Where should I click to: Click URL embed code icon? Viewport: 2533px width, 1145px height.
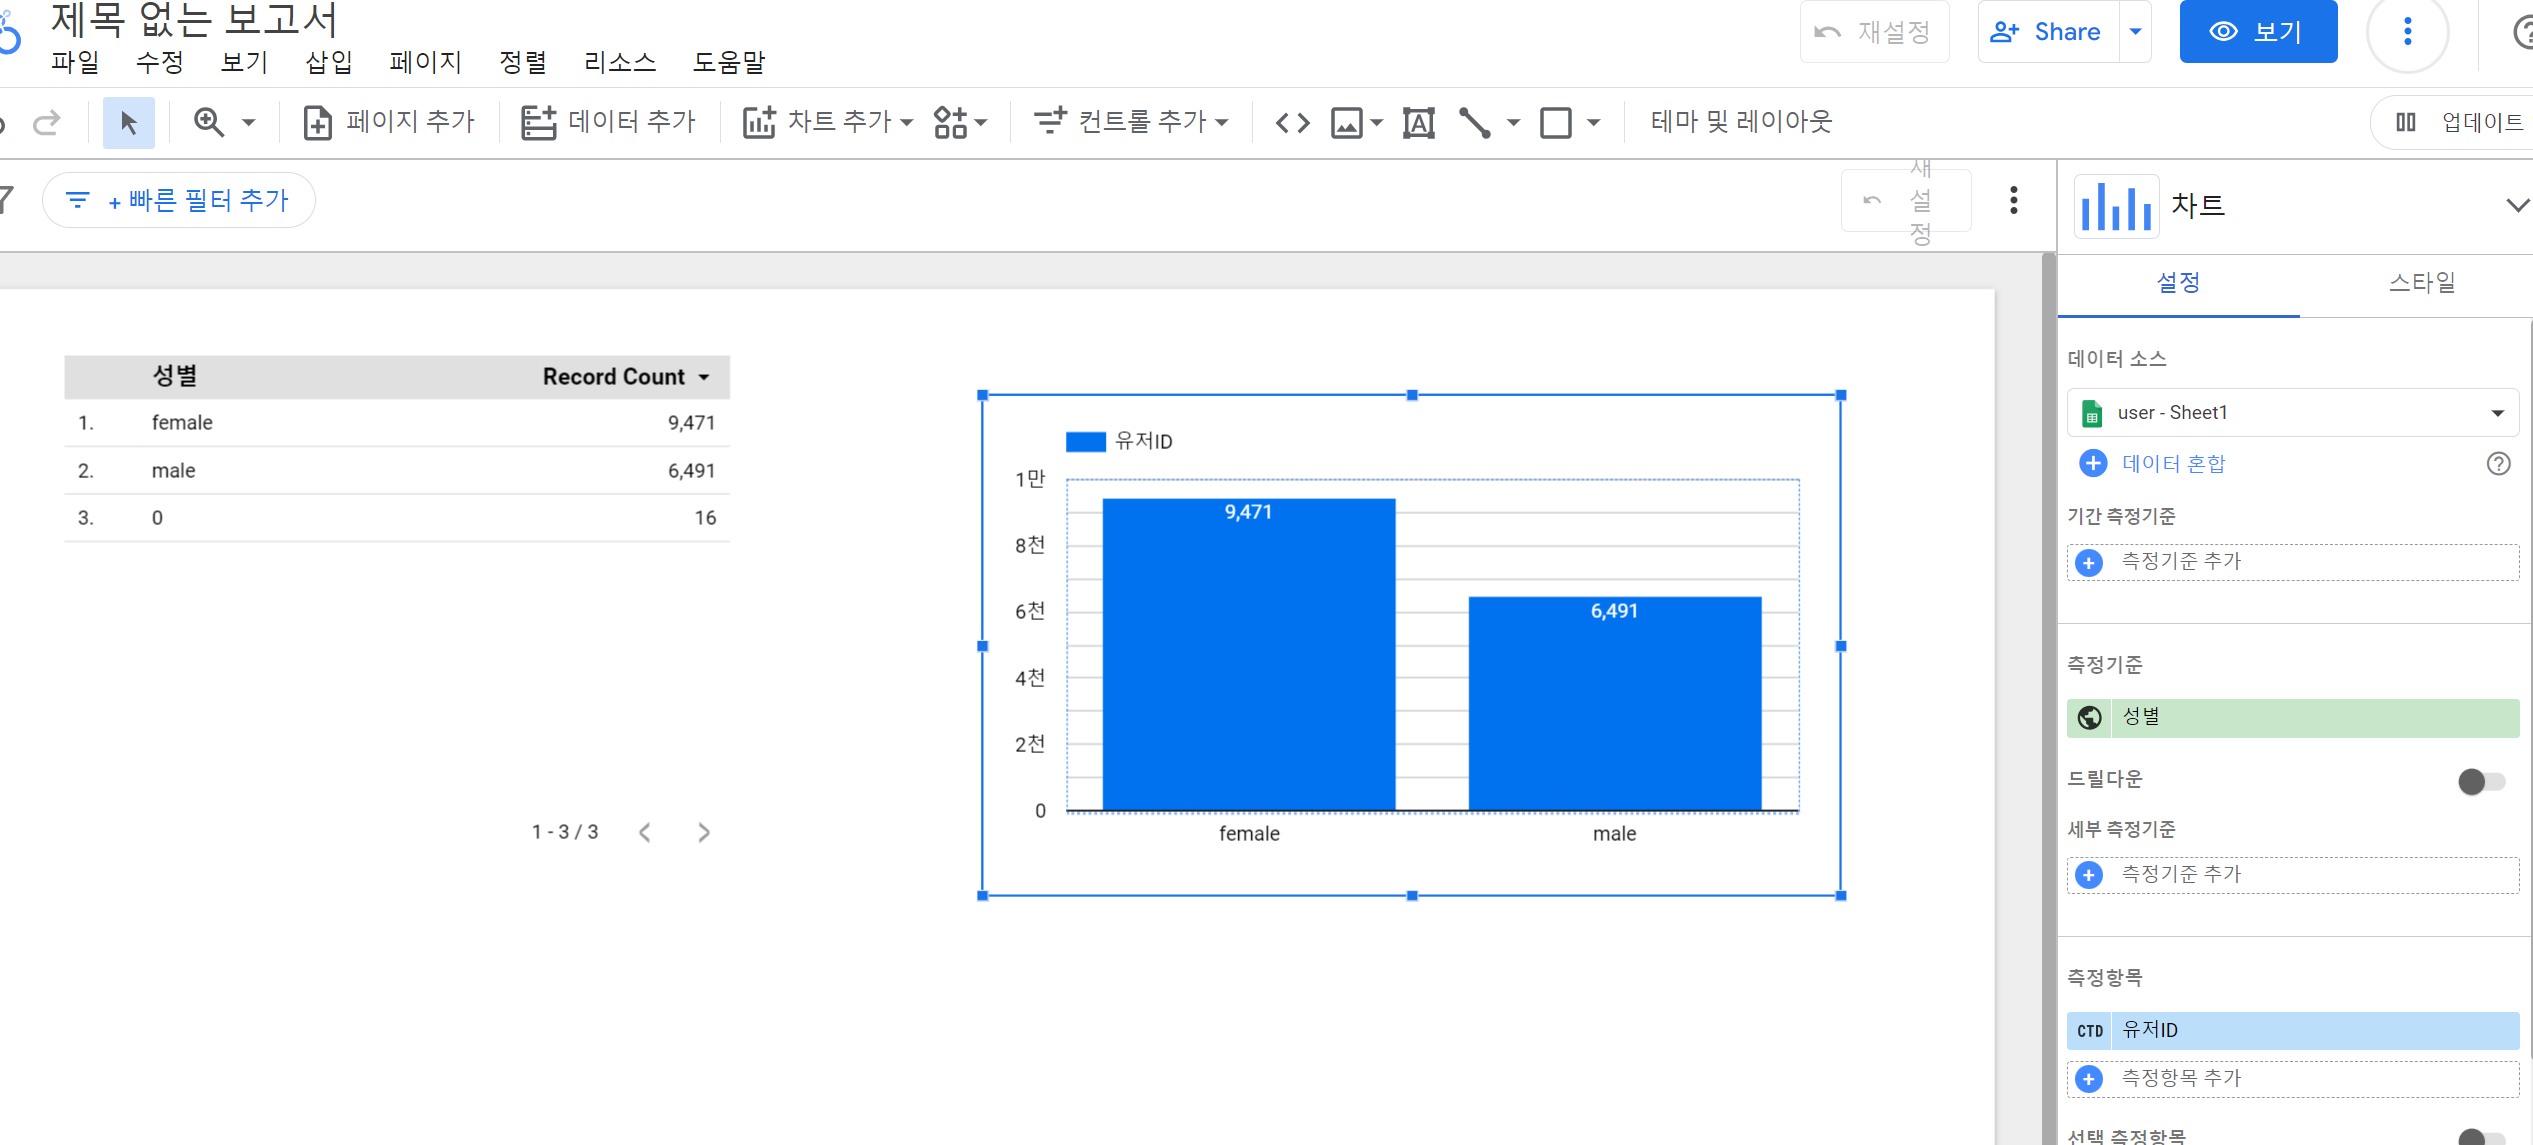(x=1292, y=123)
